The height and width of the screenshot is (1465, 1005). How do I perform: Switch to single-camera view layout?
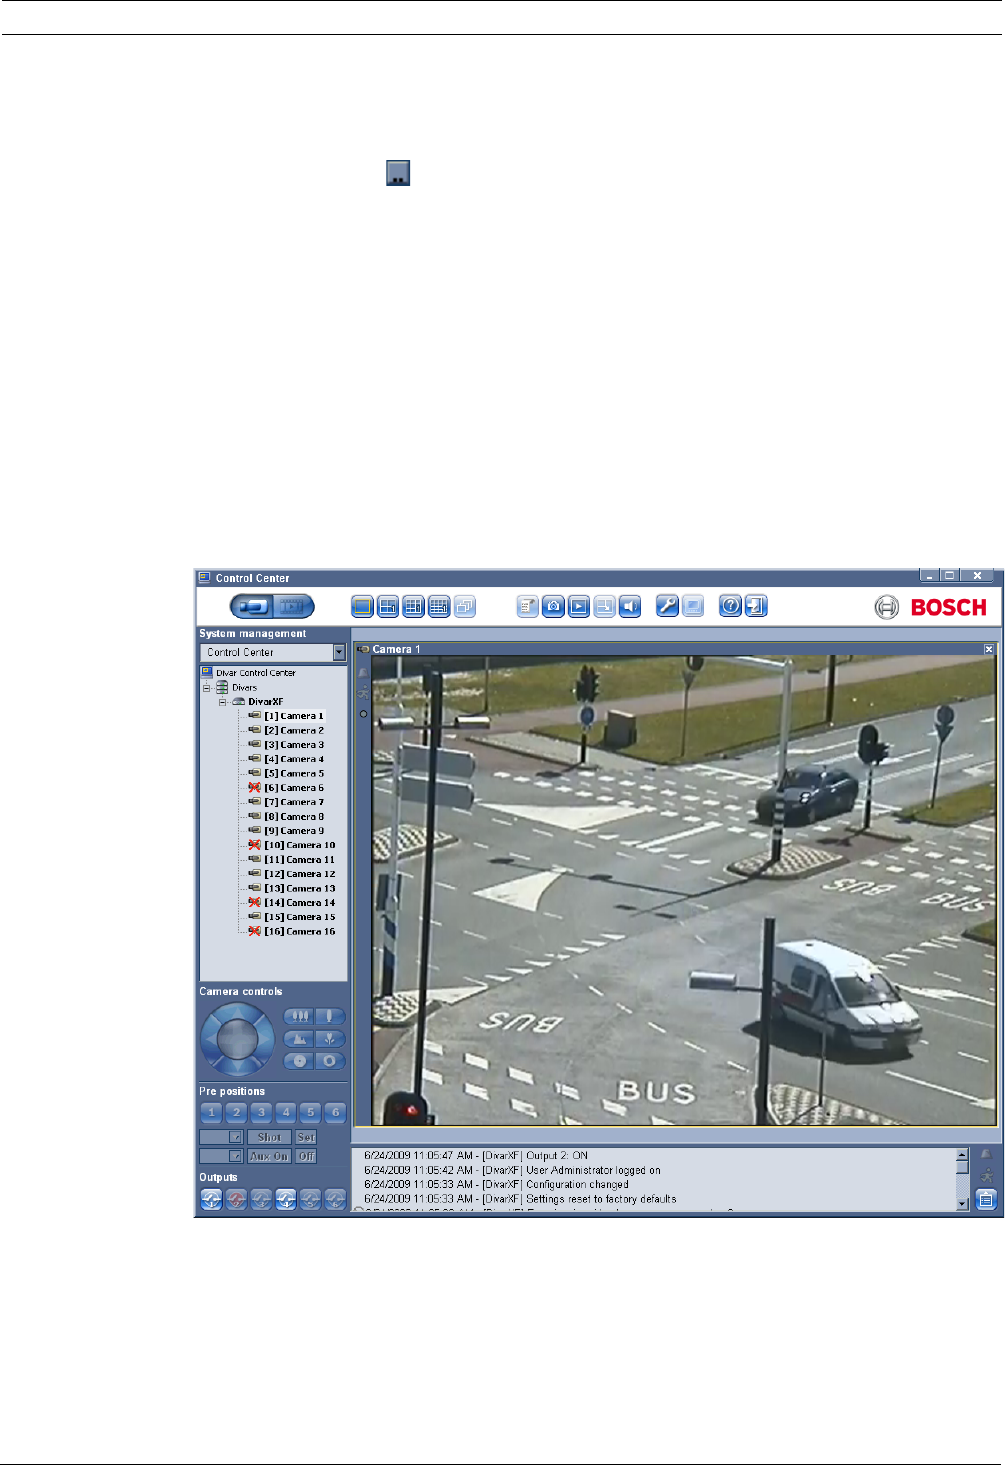click(362, 606)
